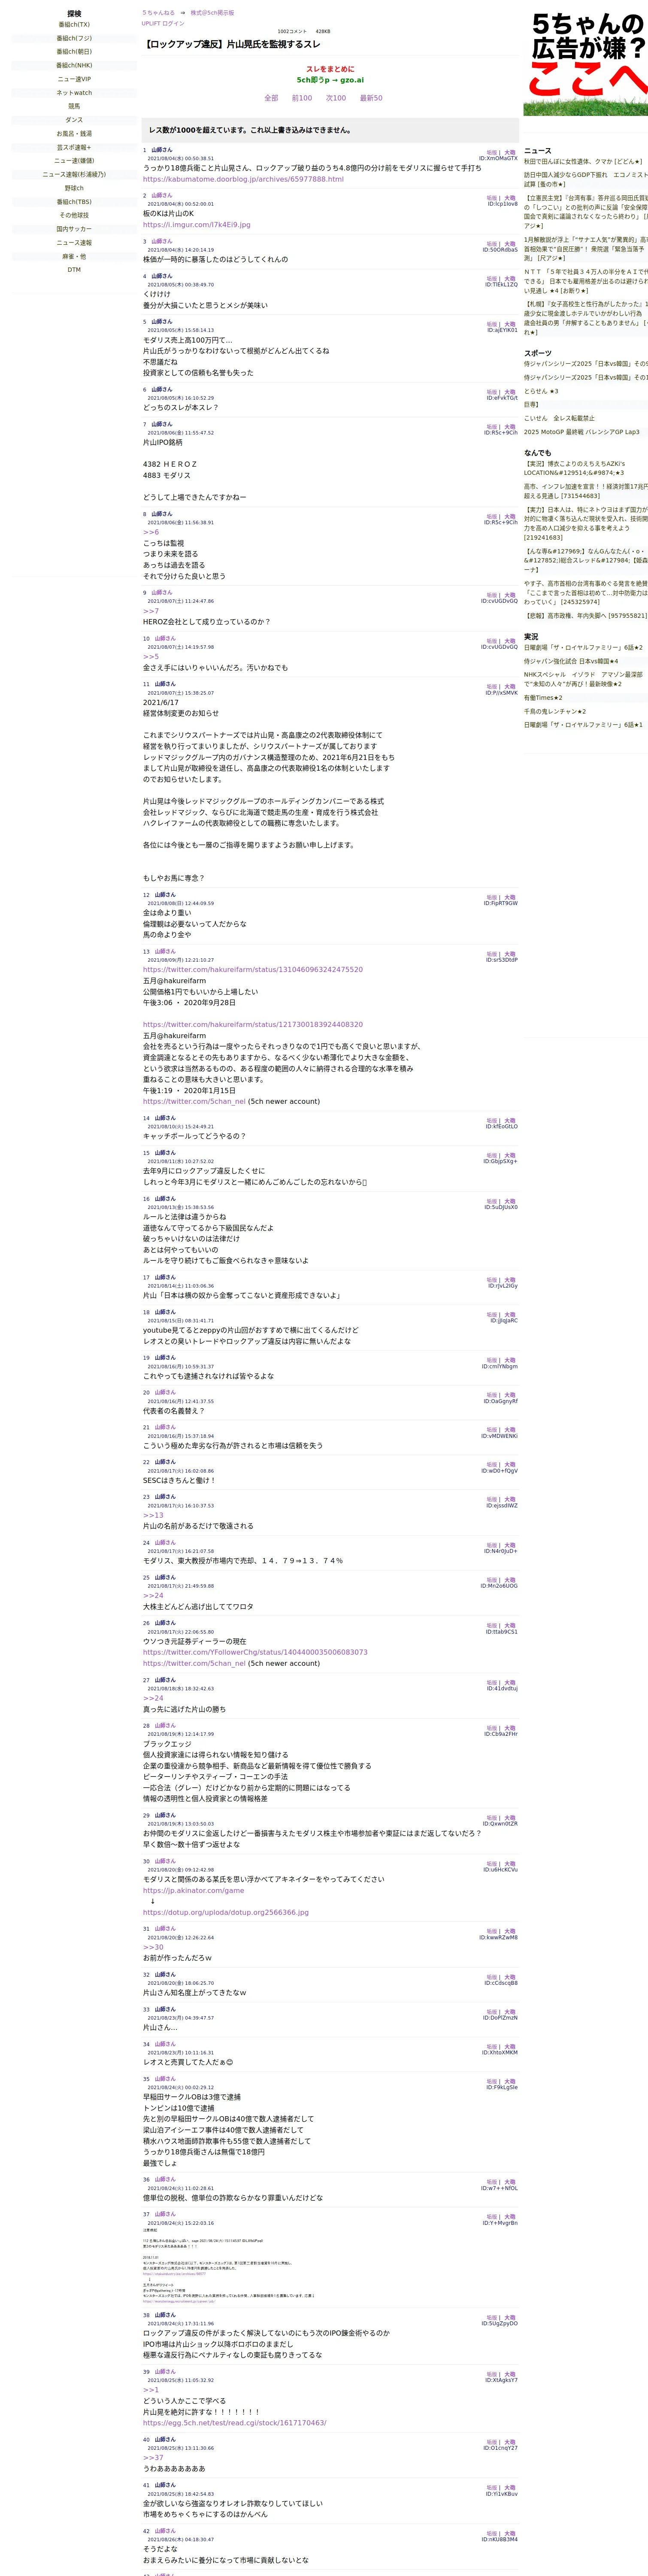Open 番組ch(朝日) in the sidebar
The width and height of the screenshot is (648, 2576).
74,52
